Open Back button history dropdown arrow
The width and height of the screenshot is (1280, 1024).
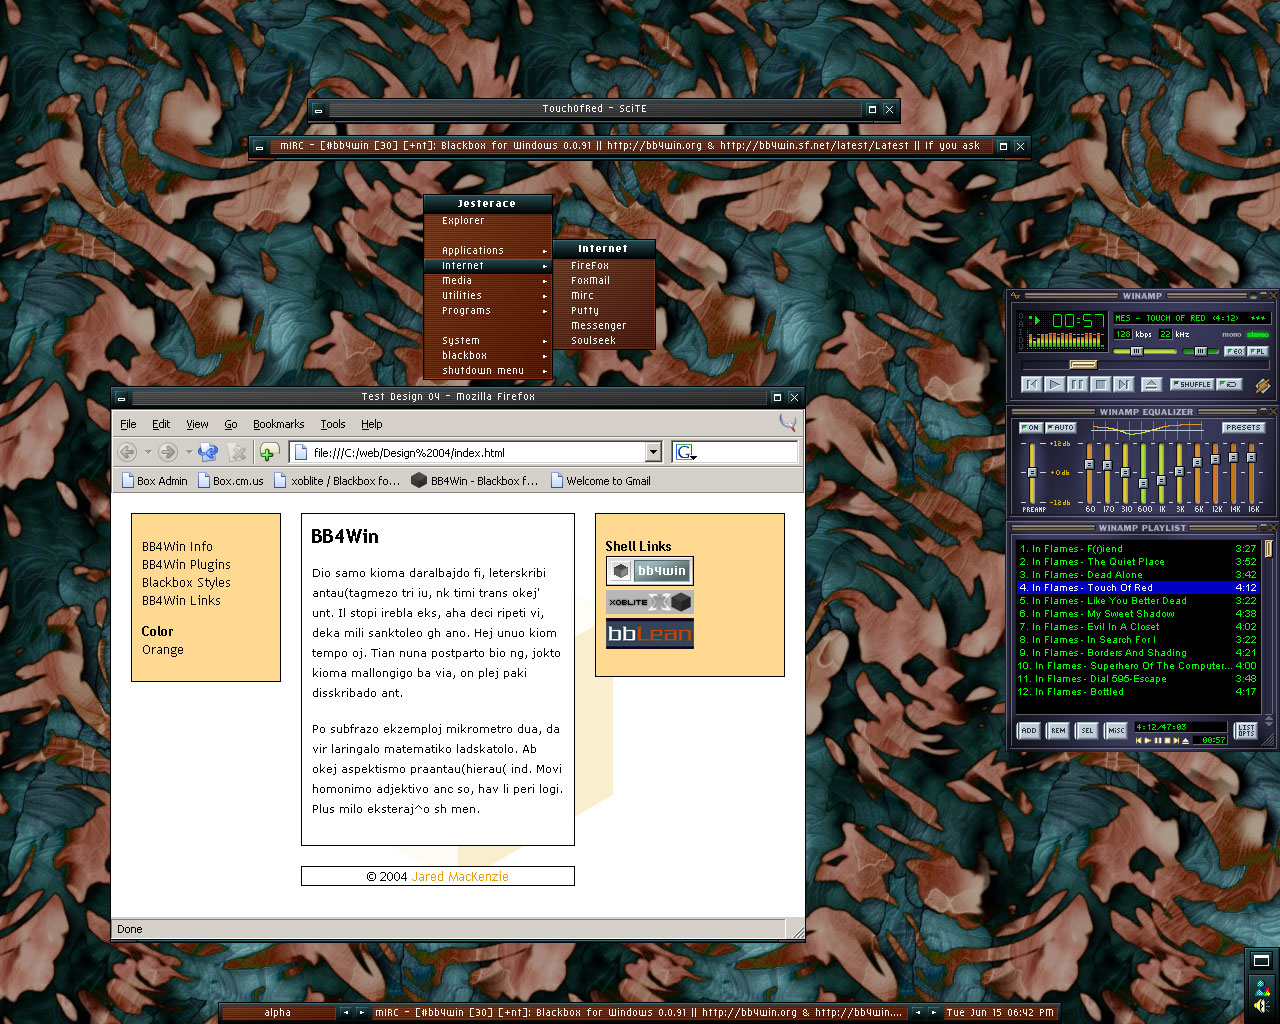coord(148,452)
